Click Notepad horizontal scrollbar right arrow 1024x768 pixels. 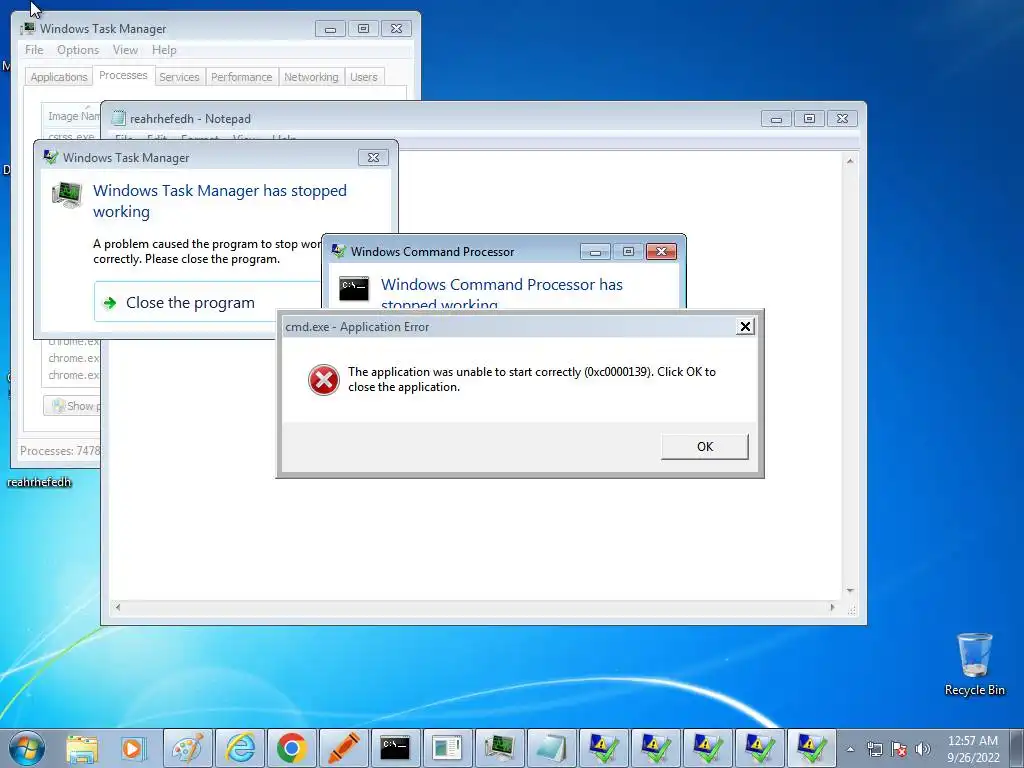(x=832, y=607)
